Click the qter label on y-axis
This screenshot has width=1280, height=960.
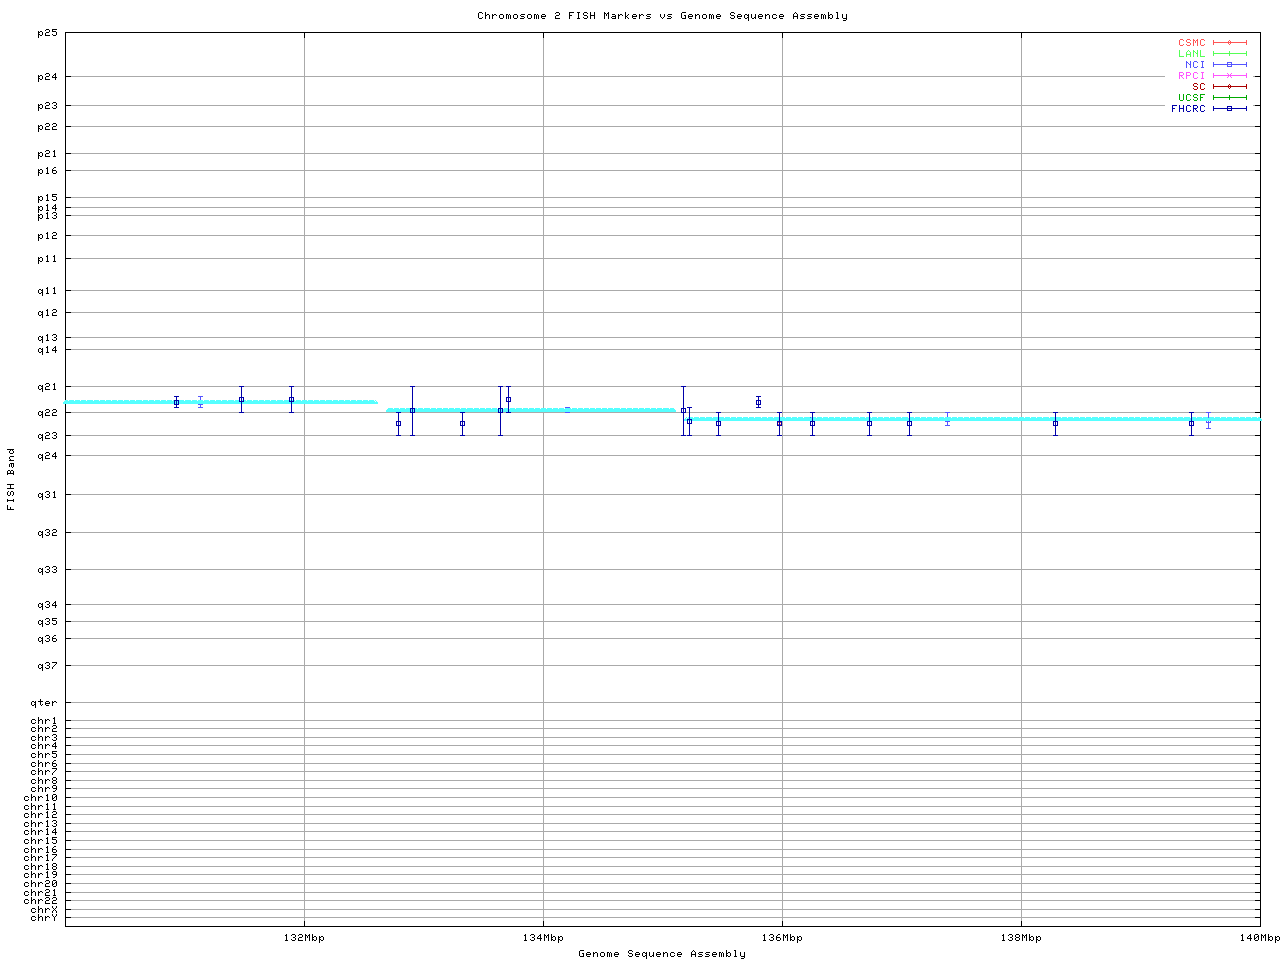[46, 703]
